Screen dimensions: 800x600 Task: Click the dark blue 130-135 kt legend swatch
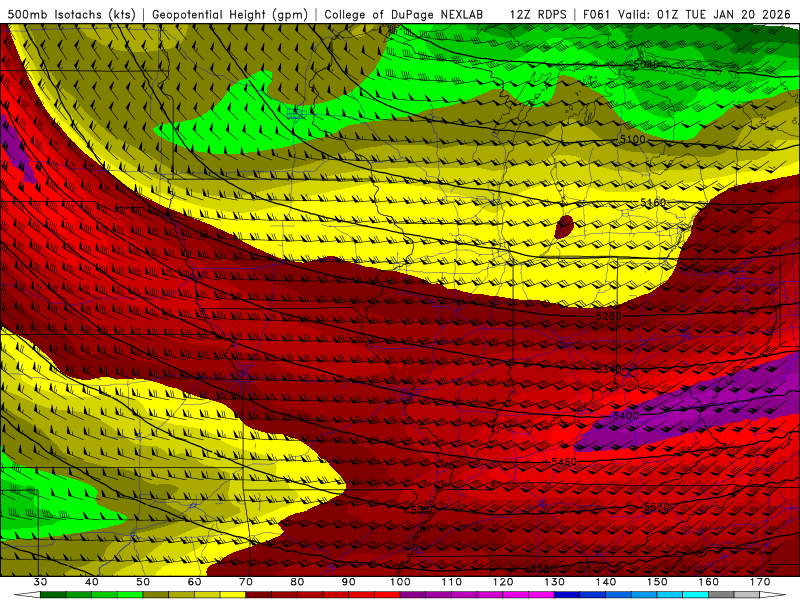(567, 595)
